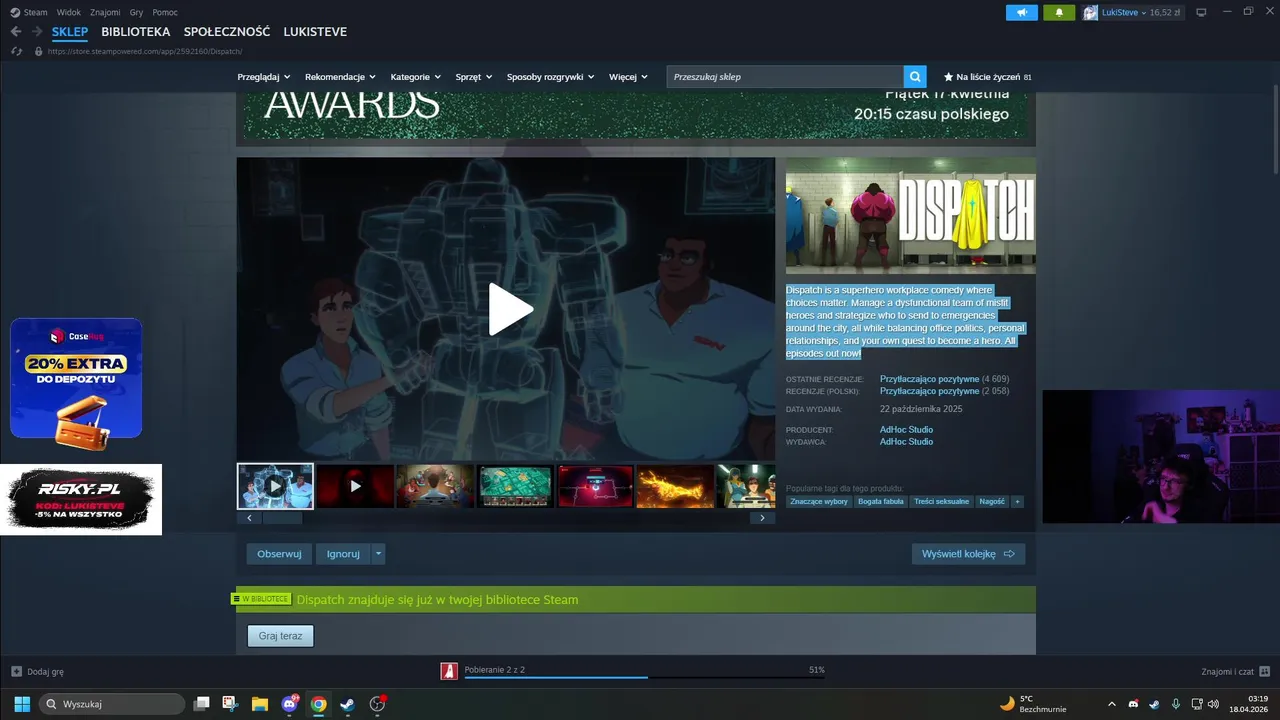The height and width of the screenshot is (720, 1280).
Task: Open the Znajomi menu
Action: point(105,12)
